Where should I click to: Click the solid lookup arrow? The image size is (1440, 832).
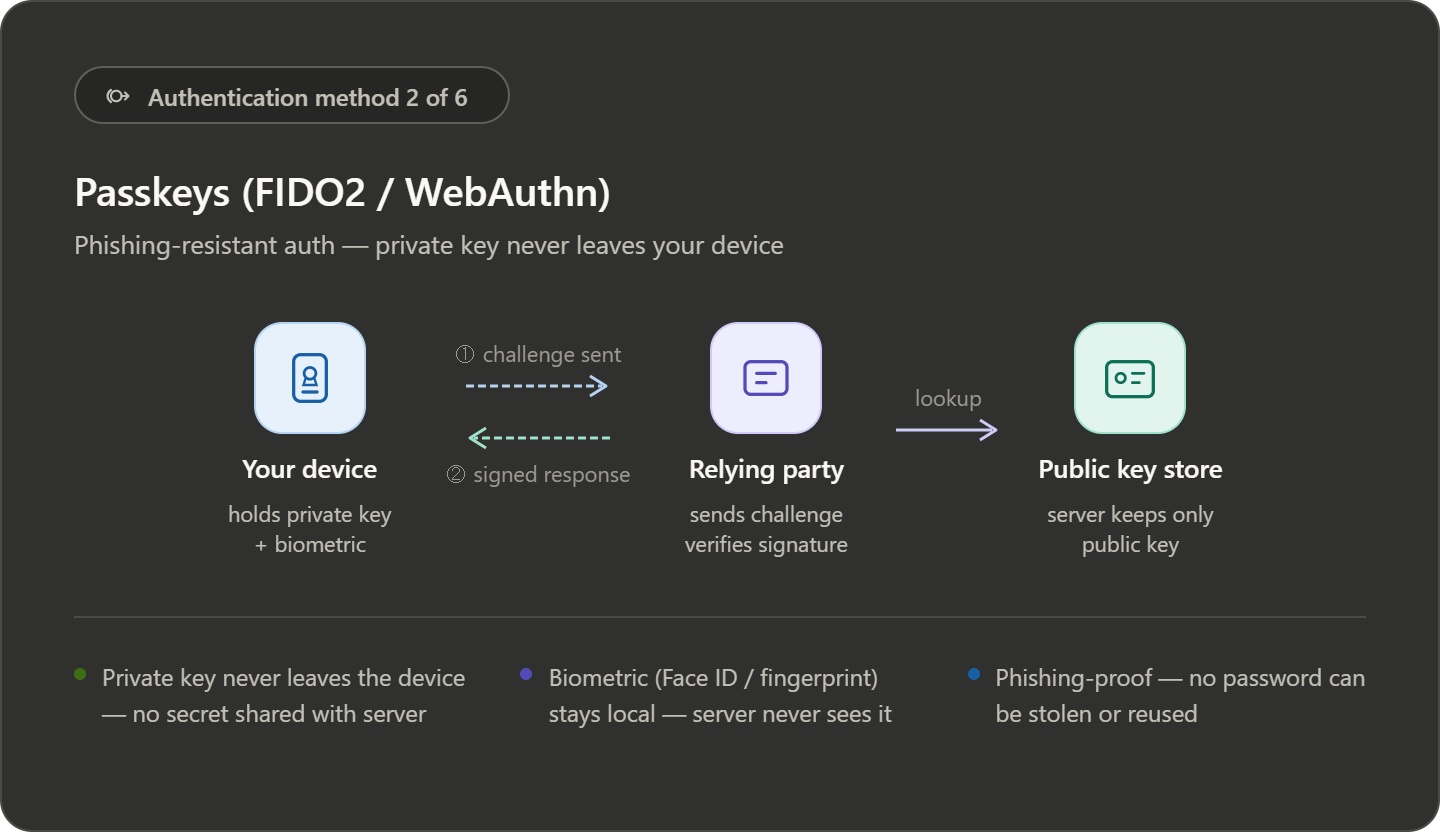(x=946, y=430)
